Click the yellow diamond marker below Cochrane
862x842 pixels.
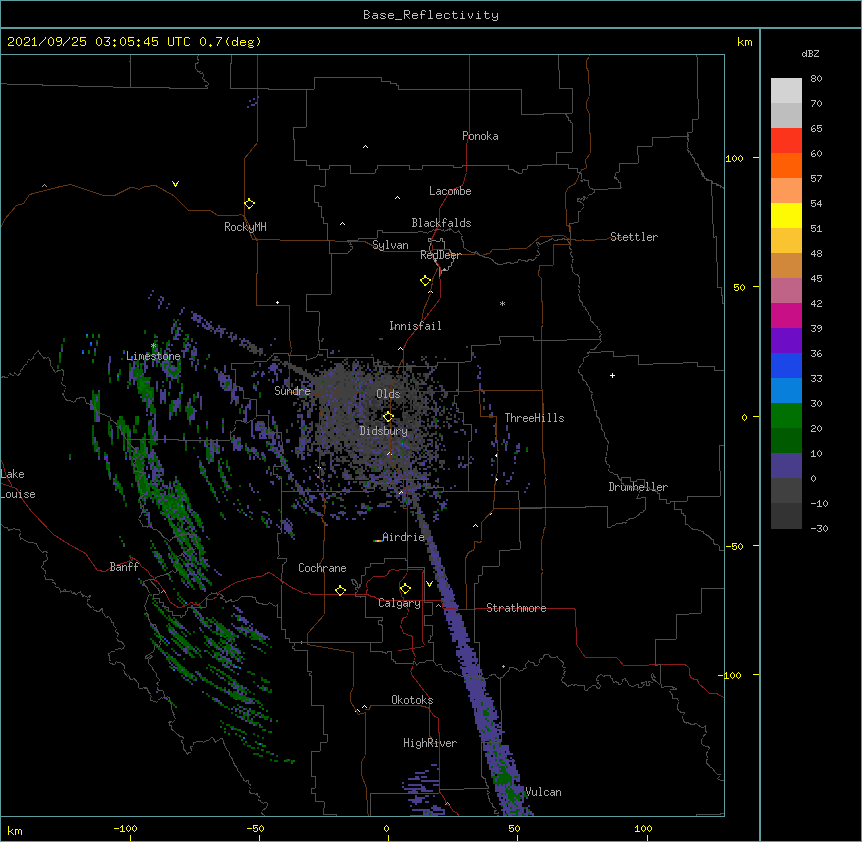coord(340,590)
